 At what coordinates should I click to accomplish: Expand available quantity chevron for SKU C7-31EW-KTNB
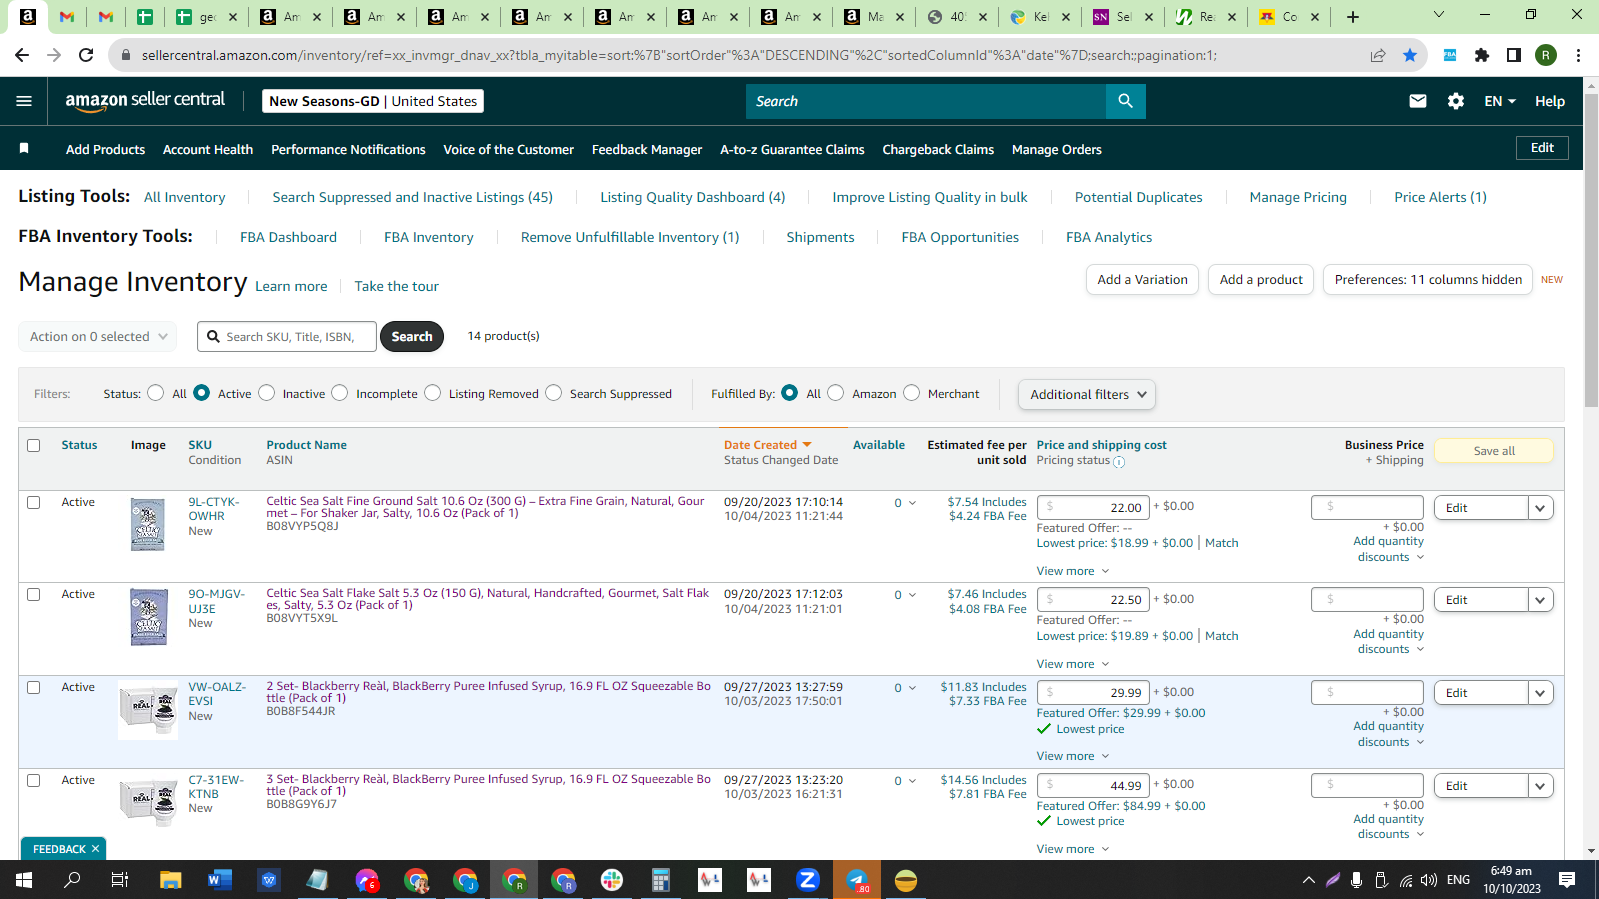pyautogui.click(x=912, y=781)
